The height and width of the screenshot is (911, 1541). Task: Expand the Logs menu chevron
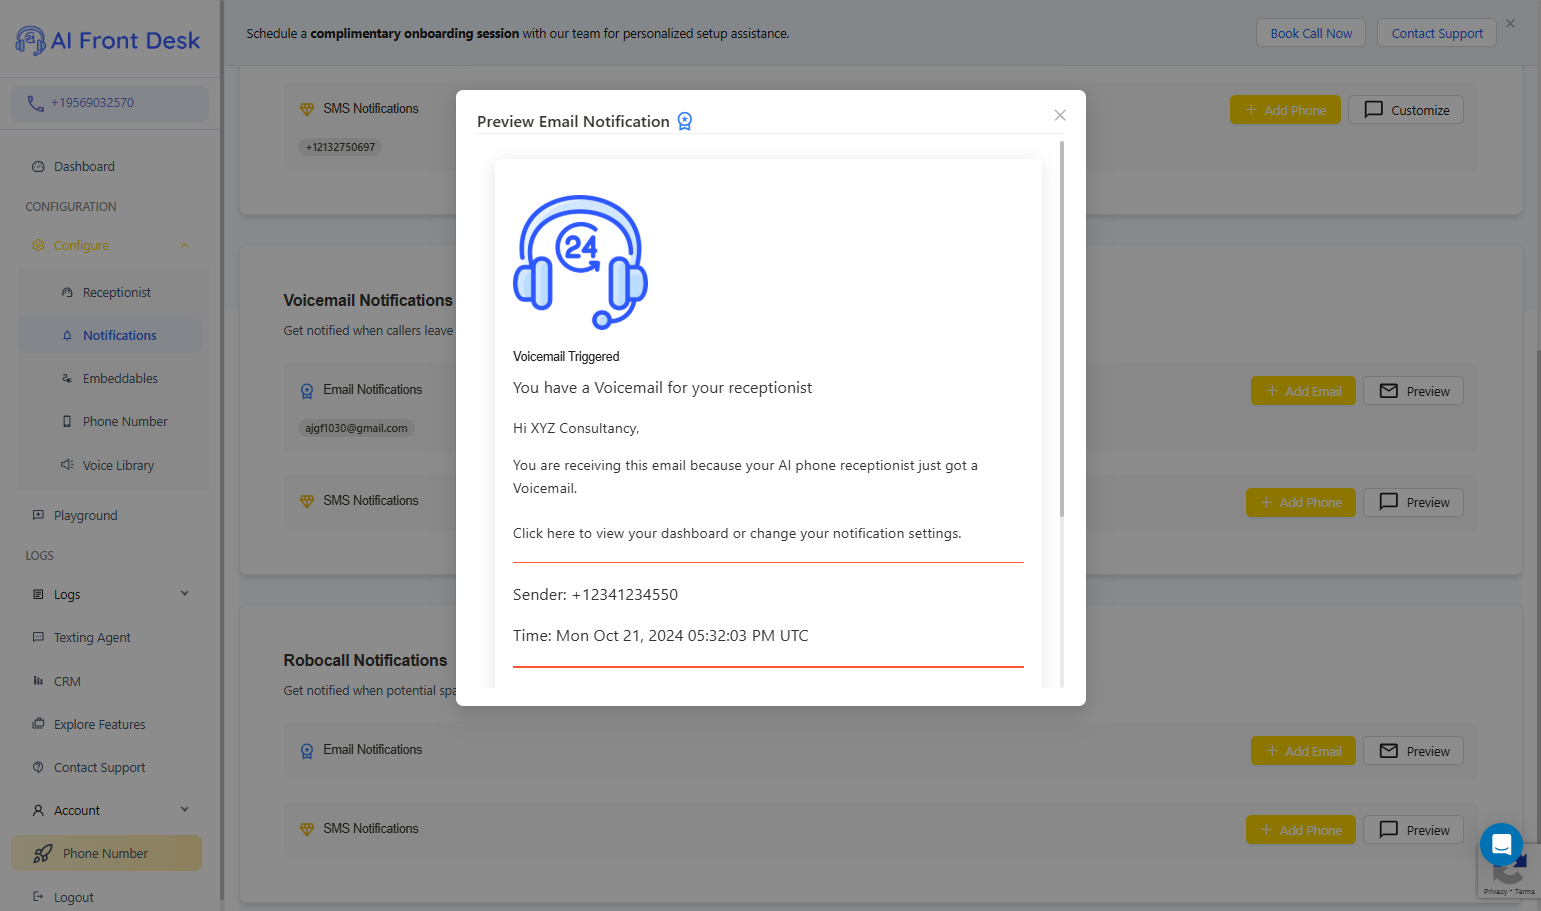coord(184,594)
